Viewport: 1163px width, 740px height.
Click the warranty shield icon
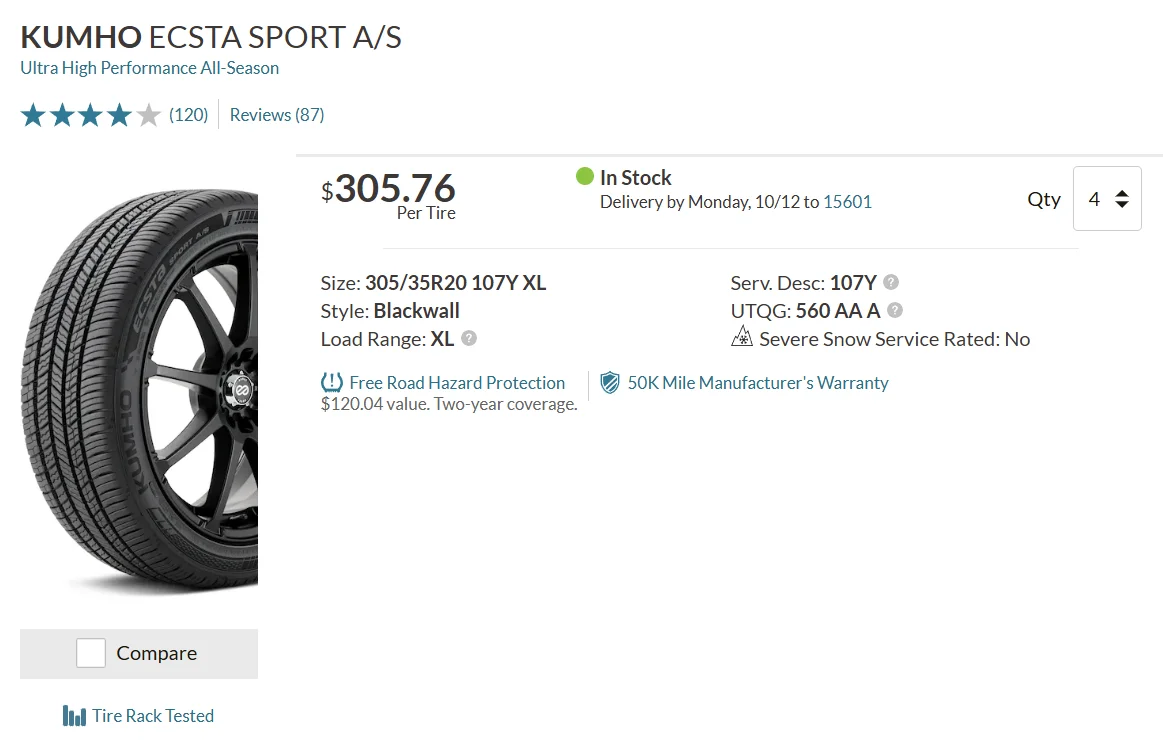(610, 383)
